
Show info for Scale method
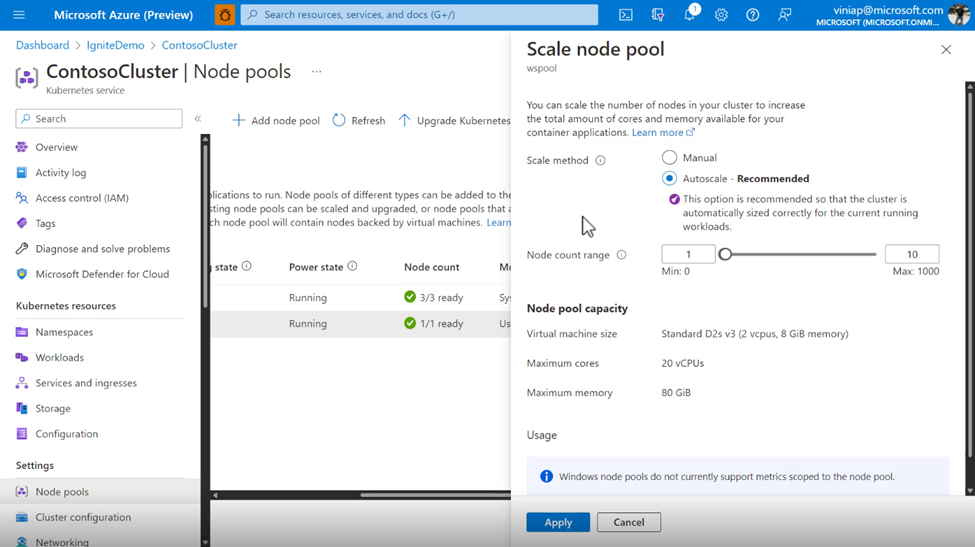(x=600, y=160)
